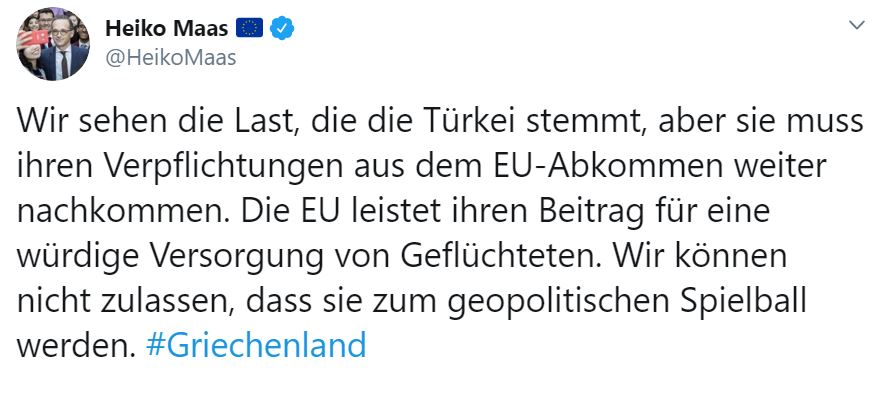Open Heiko Maas profile picture

point(53,44)
